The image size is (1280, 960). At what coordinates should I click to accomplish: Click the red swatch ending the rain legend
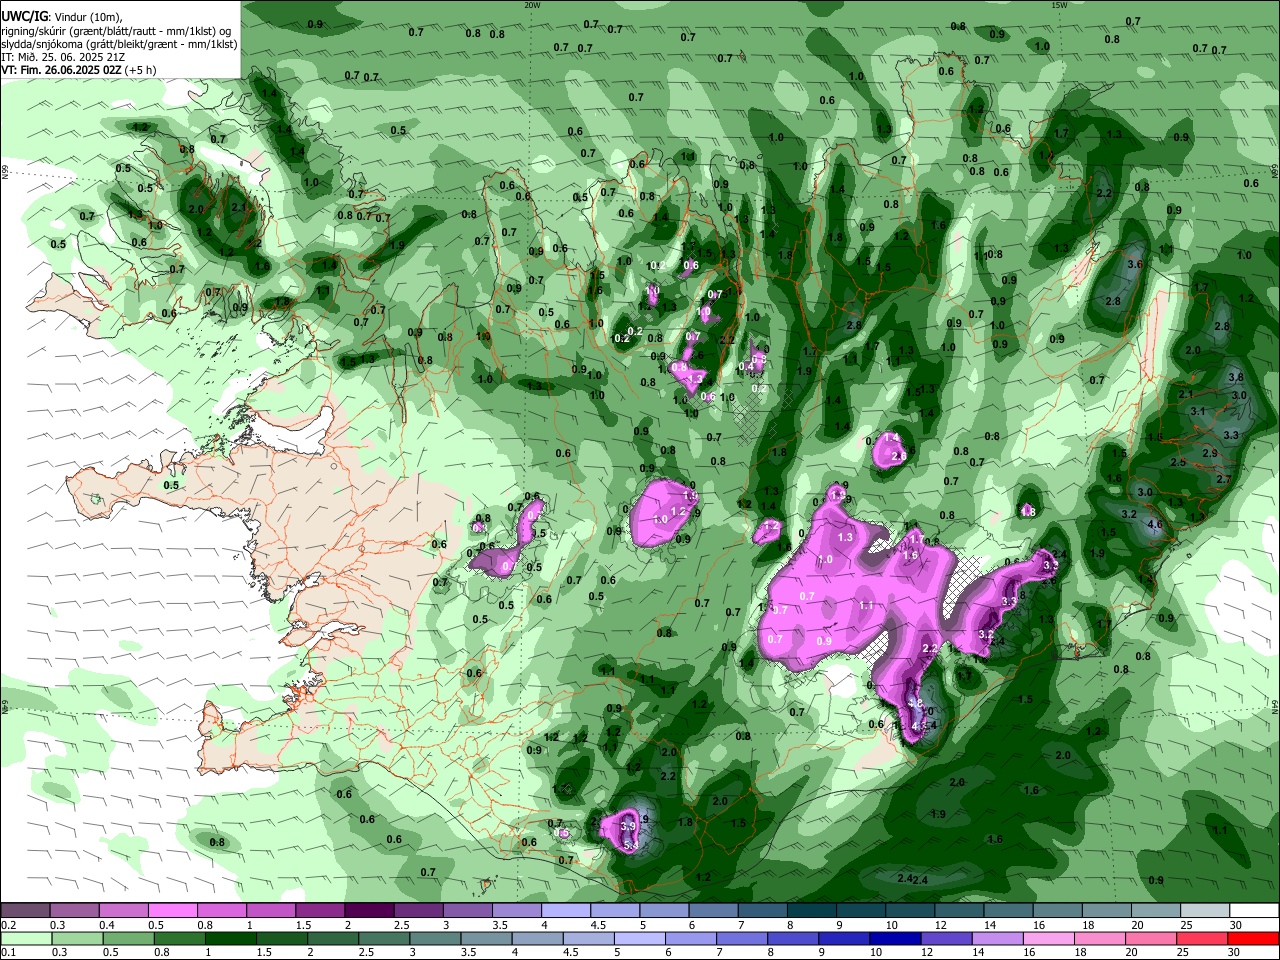[x=1253, y=938]
